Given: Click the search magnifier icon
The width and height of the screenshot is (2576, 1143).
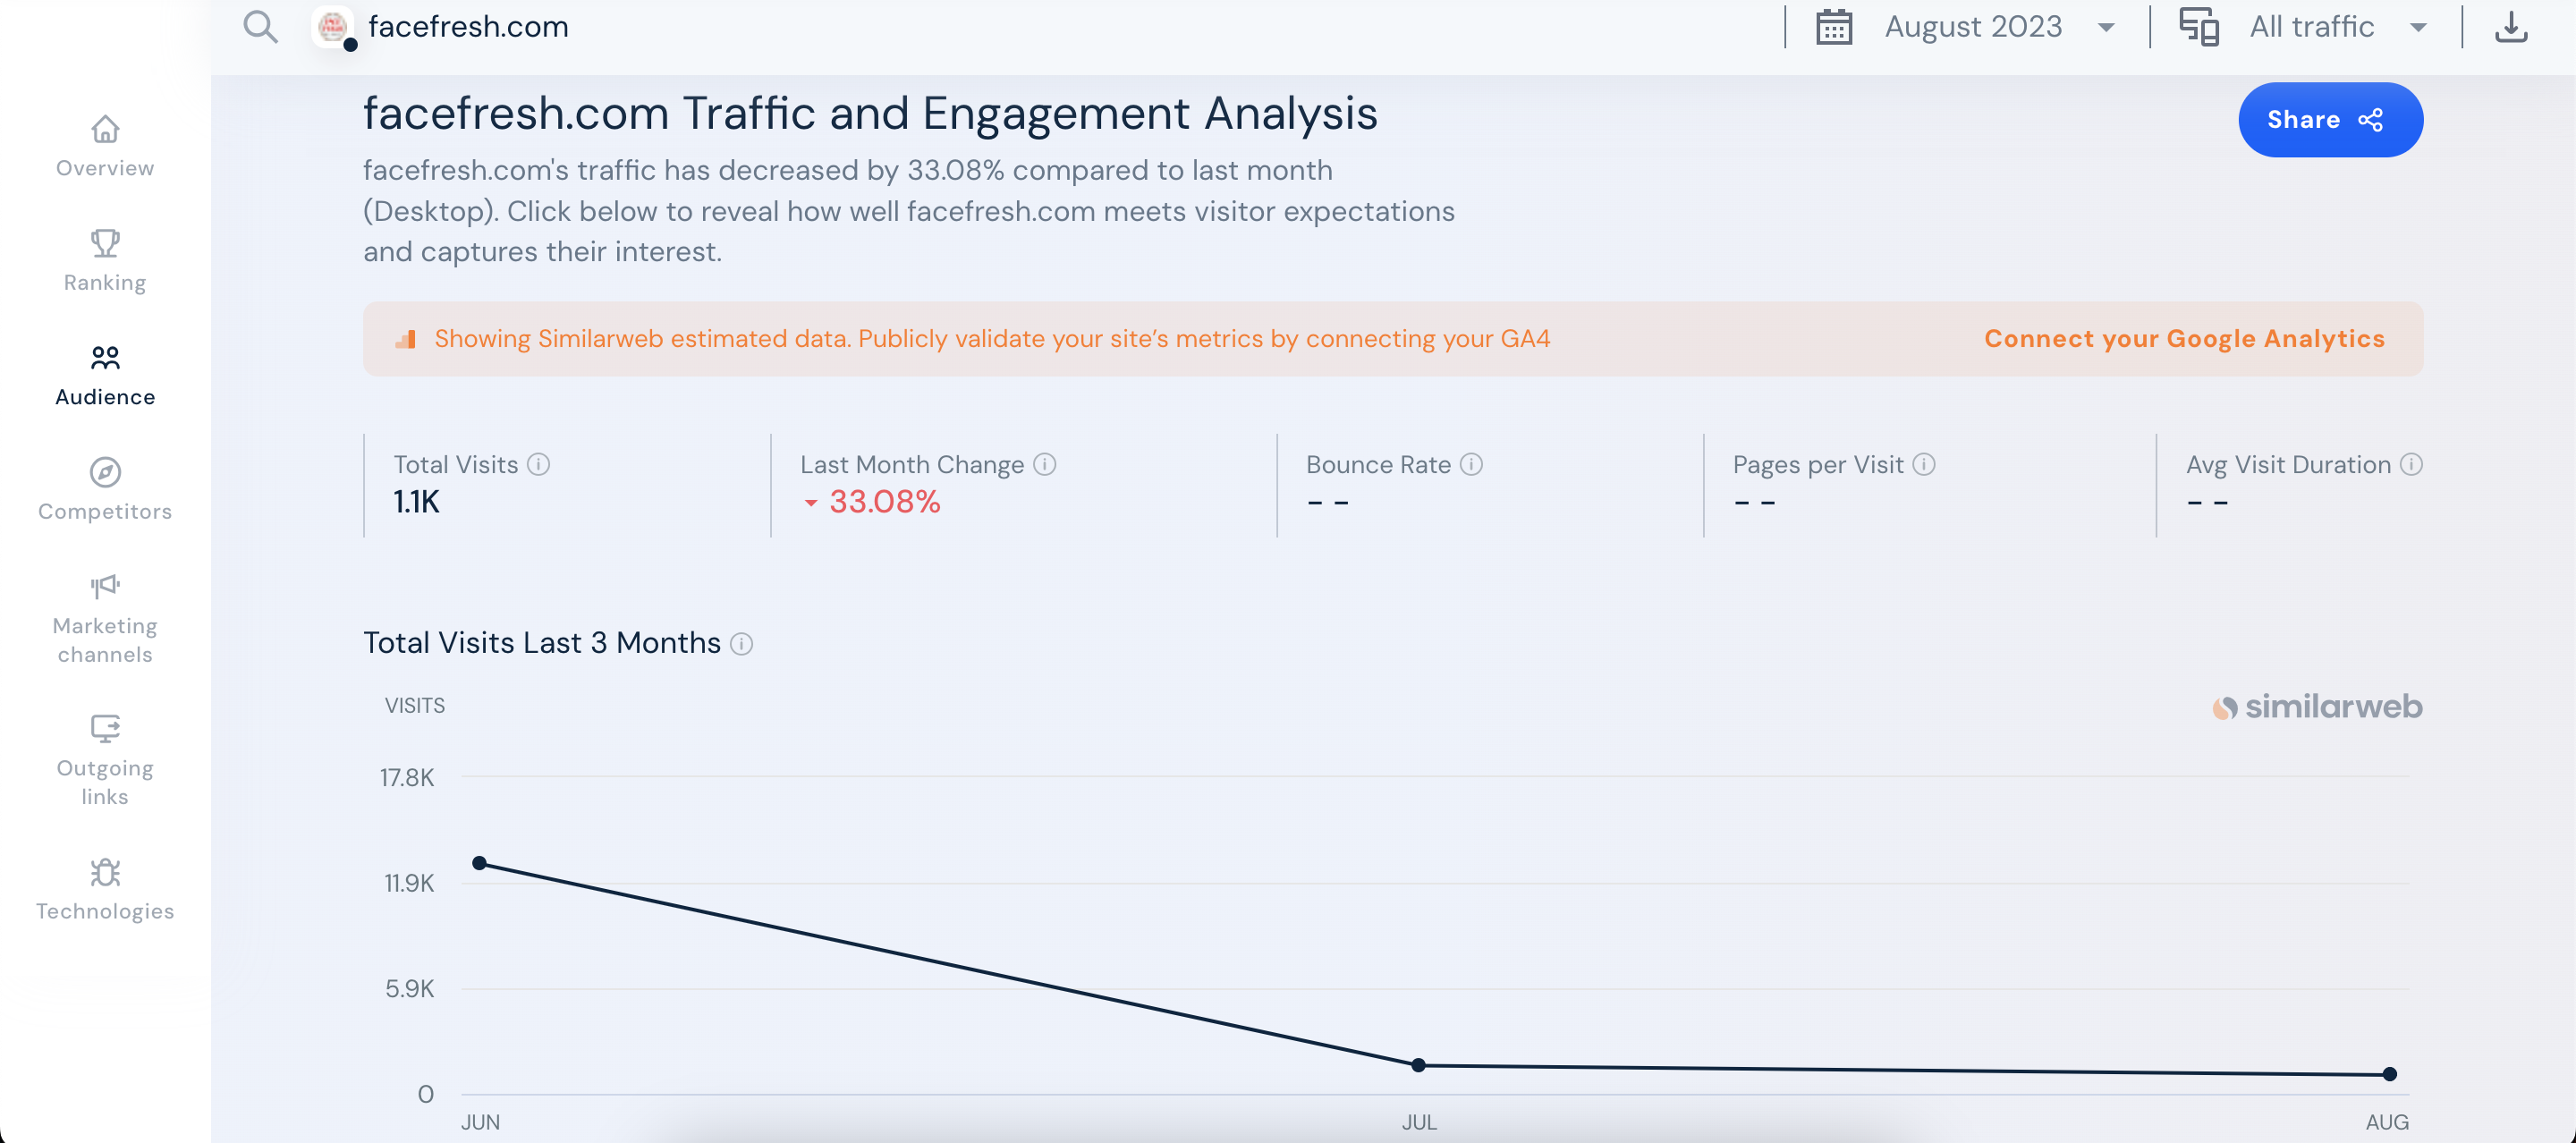Looking at the screenshot, I should pyautogui.click(x=260, y=27).
